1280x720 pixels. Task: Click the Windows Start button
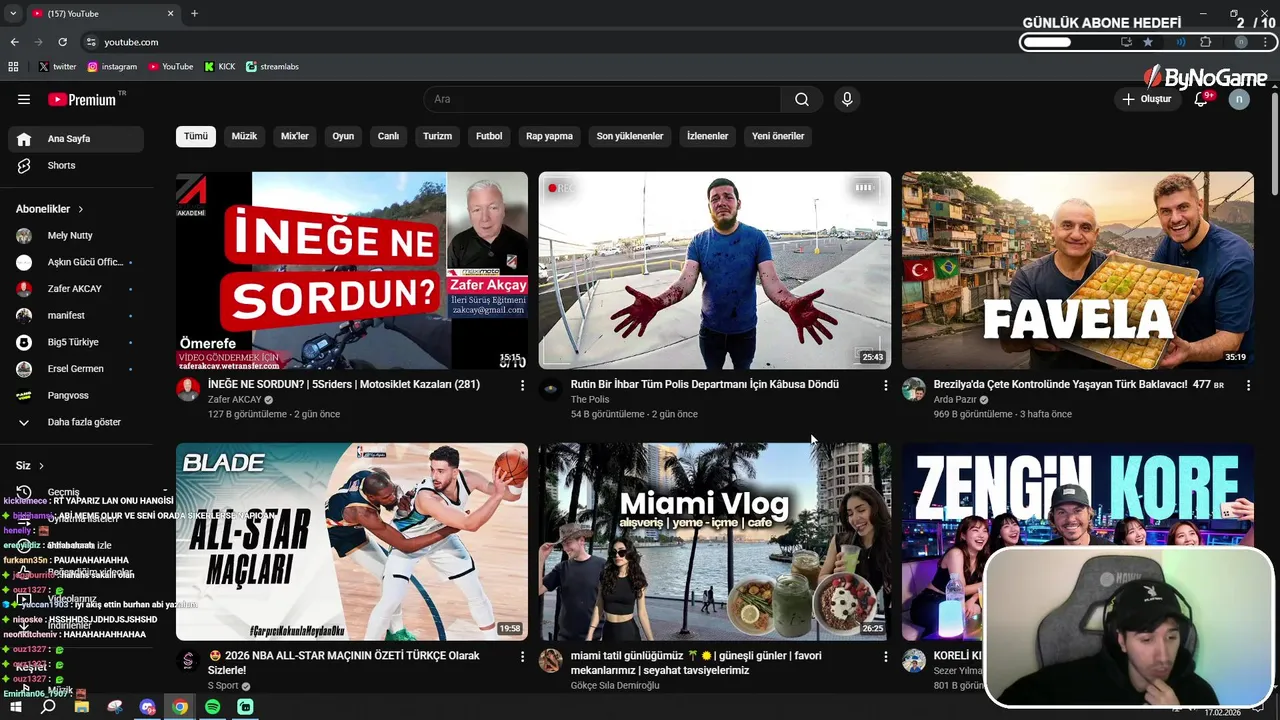click(15, 707)
